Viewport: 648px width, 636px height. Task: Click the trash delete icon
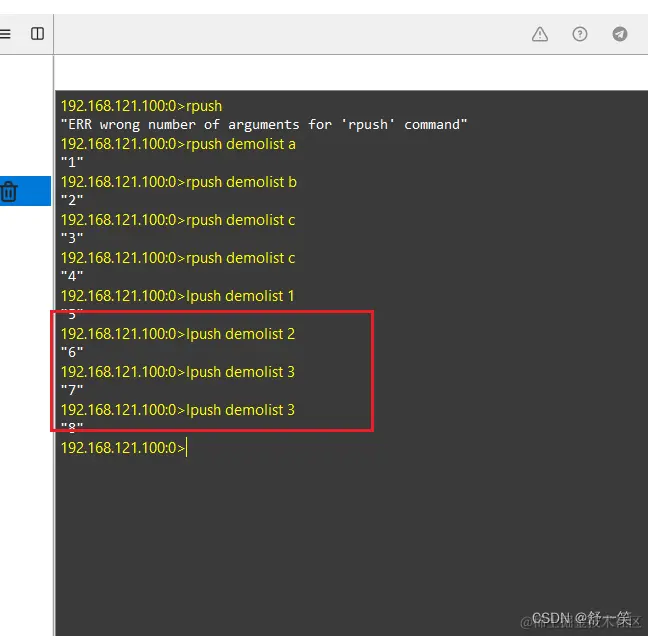tap(9, 192)
